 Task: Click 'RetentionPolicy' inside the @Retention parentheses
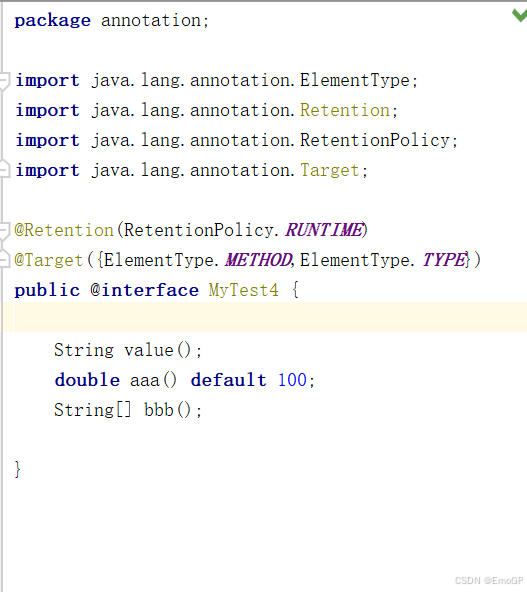point(199,230)
